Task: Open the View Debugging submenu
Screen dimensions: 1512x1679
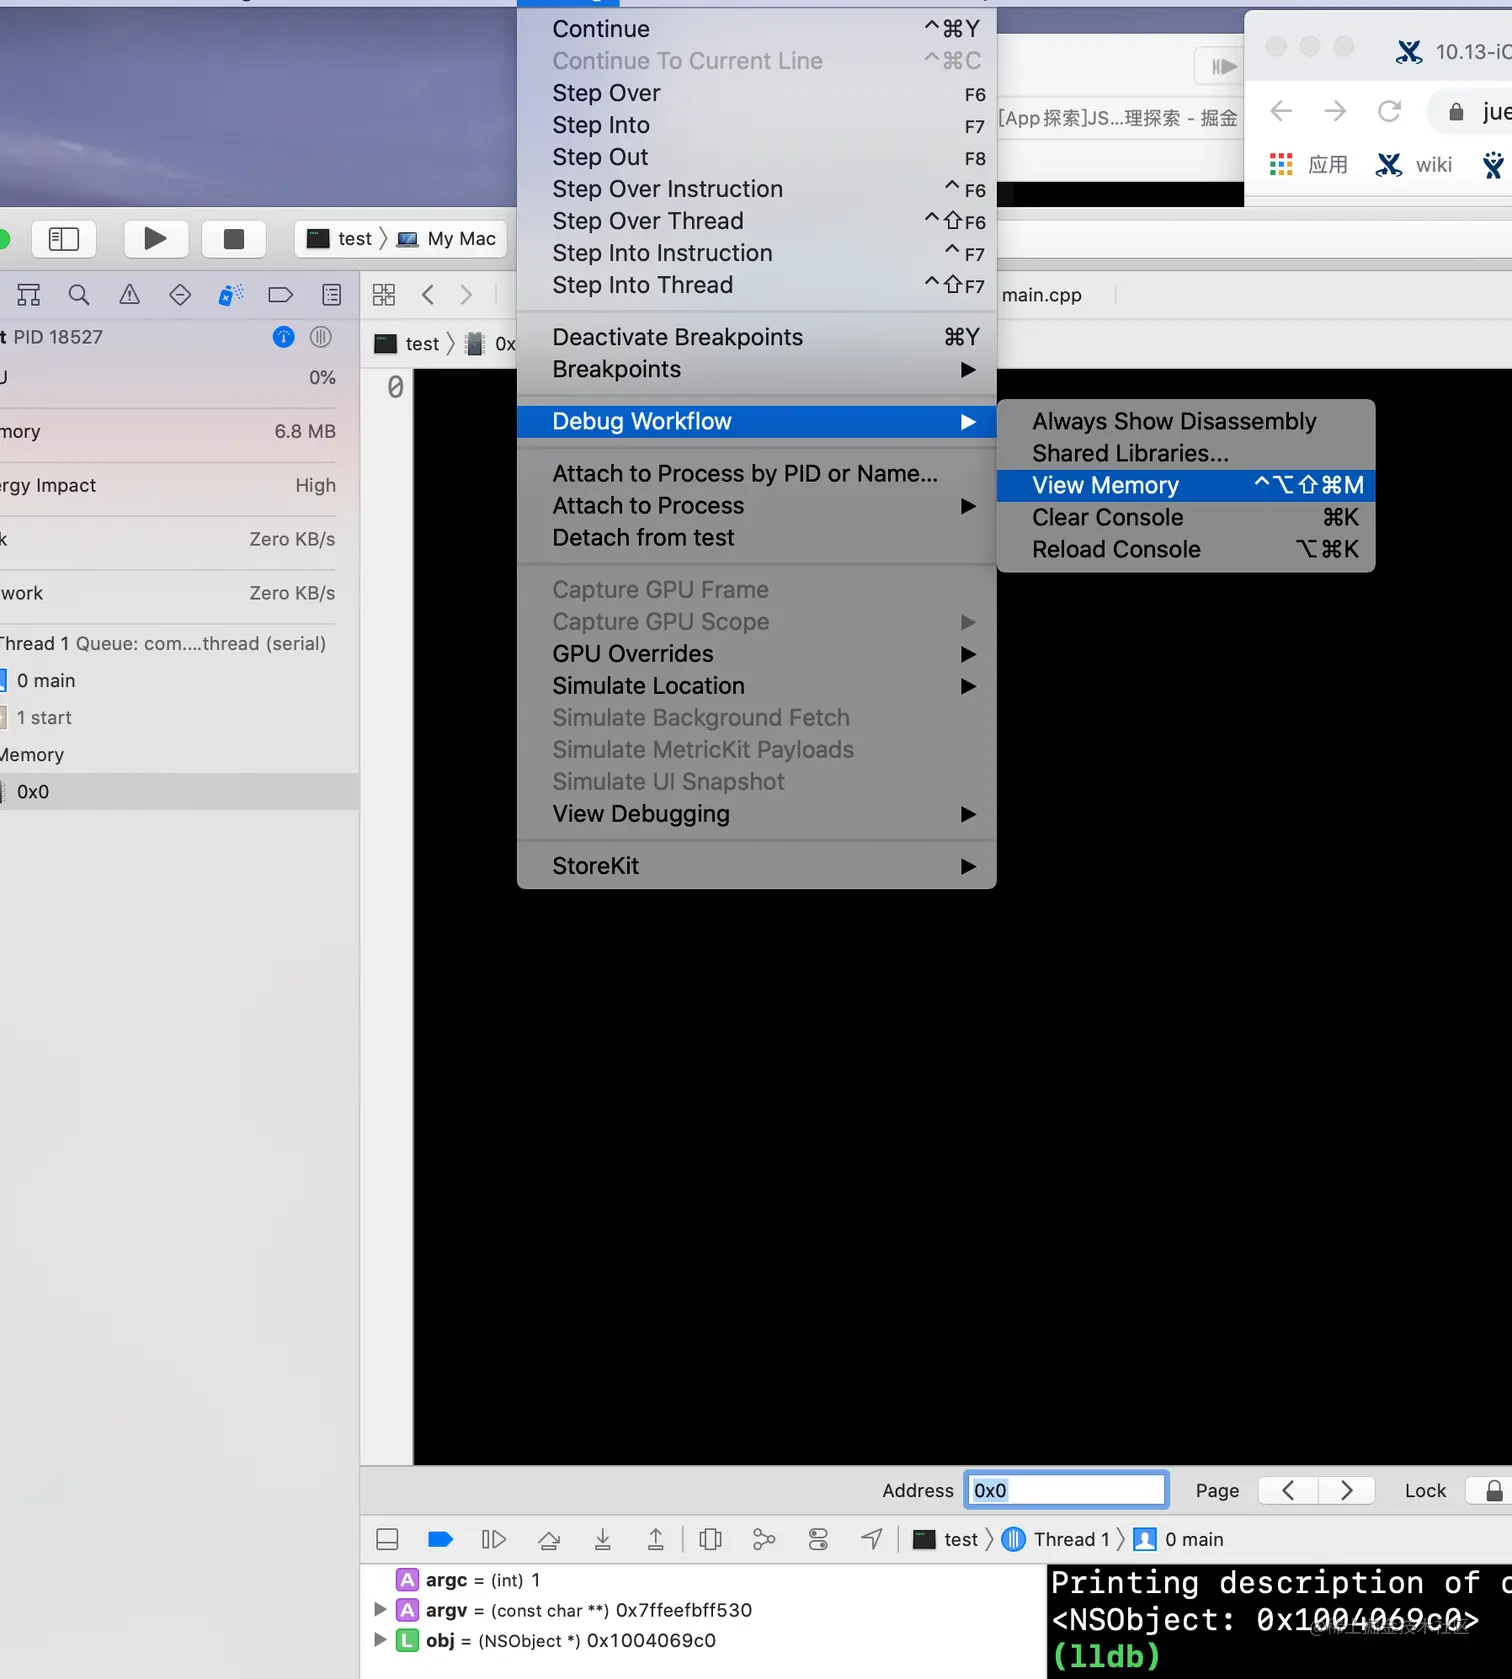Action: [757, 813]
